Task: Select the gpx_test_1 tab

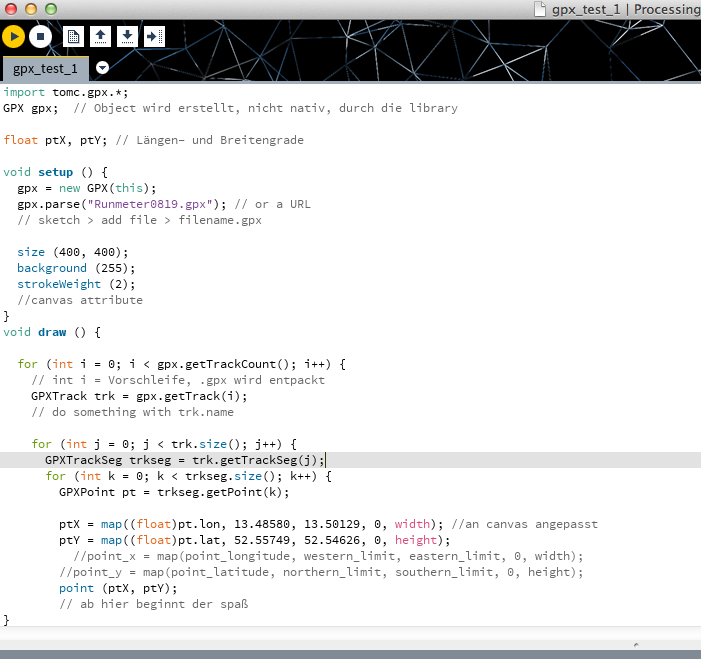Action: pyautogui.click(x=45, y=68)
